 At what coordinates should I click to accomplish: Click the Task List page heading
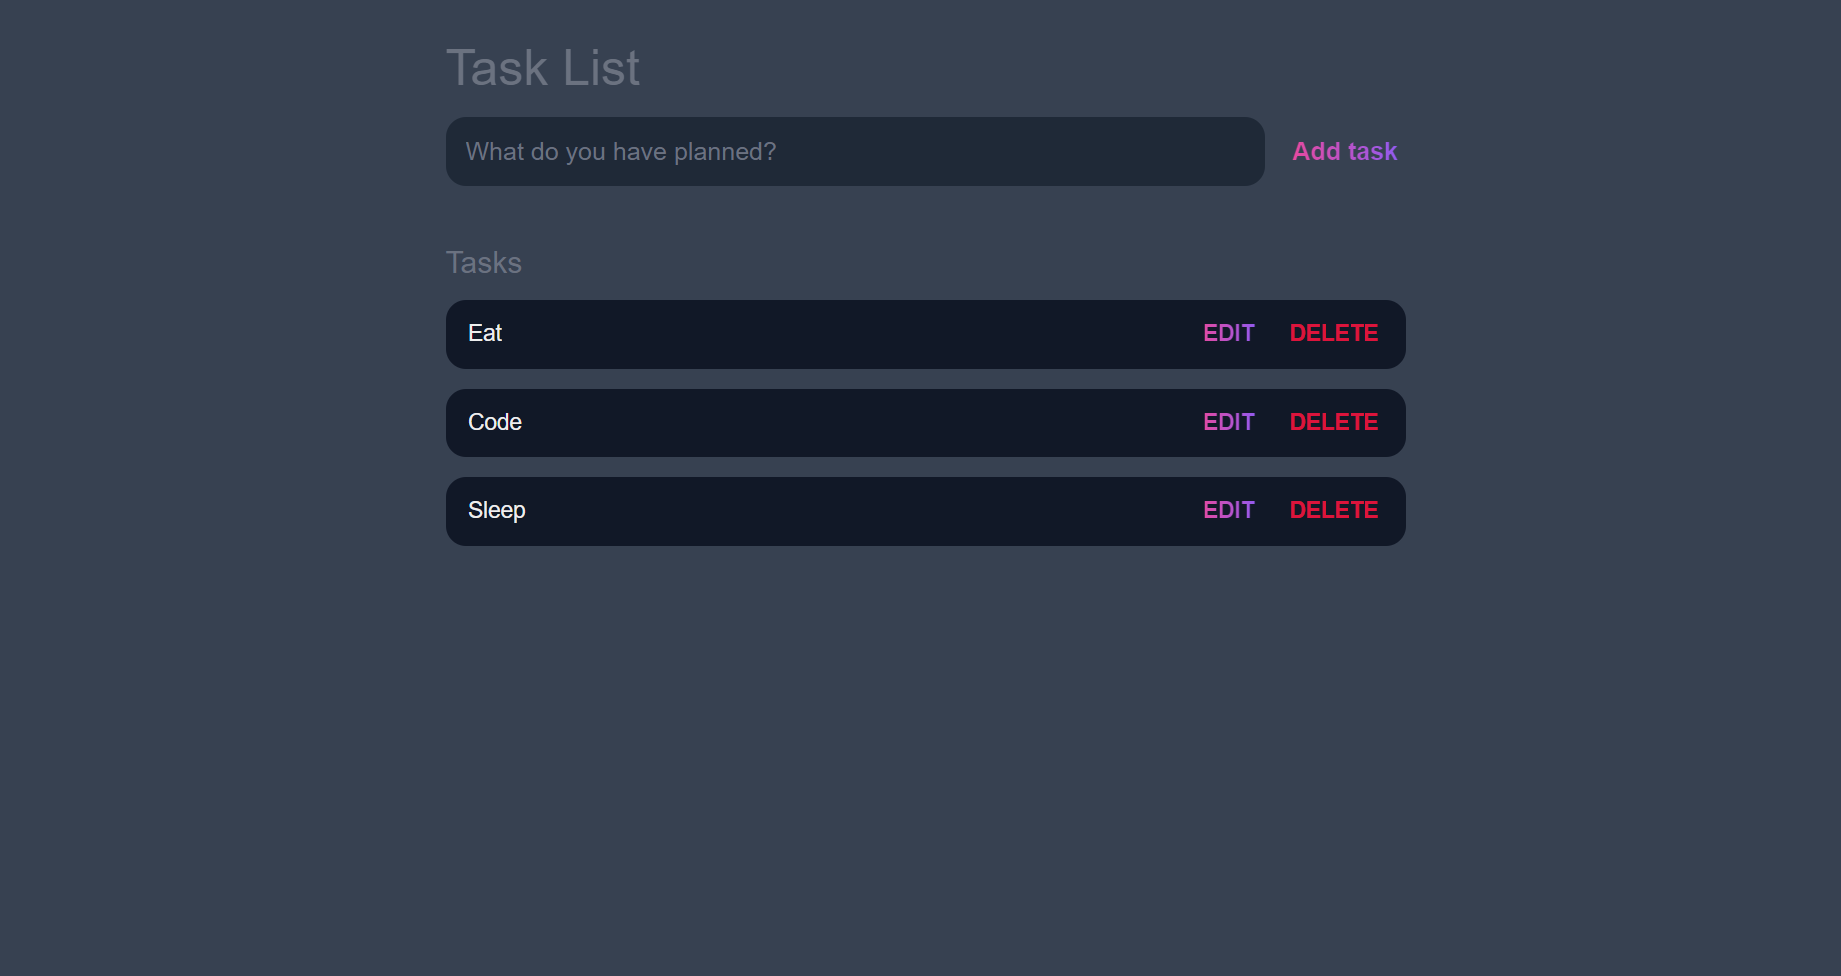point(542,69)
